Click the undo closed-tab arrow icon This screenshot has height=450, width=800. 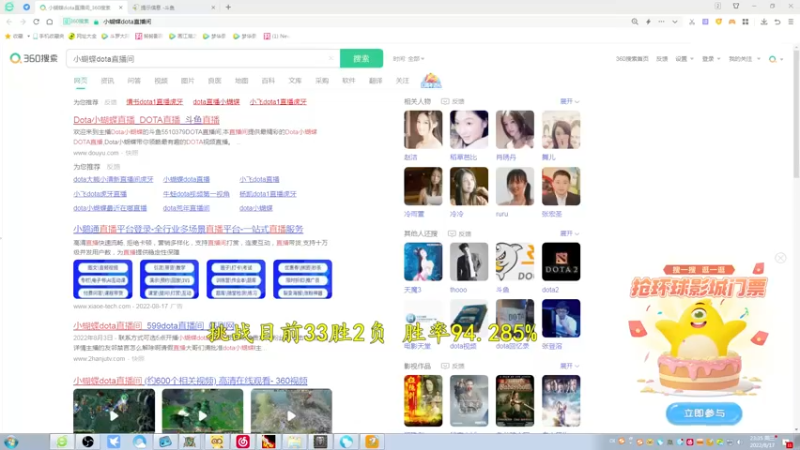pyautogui.click(x=777, y=22)
